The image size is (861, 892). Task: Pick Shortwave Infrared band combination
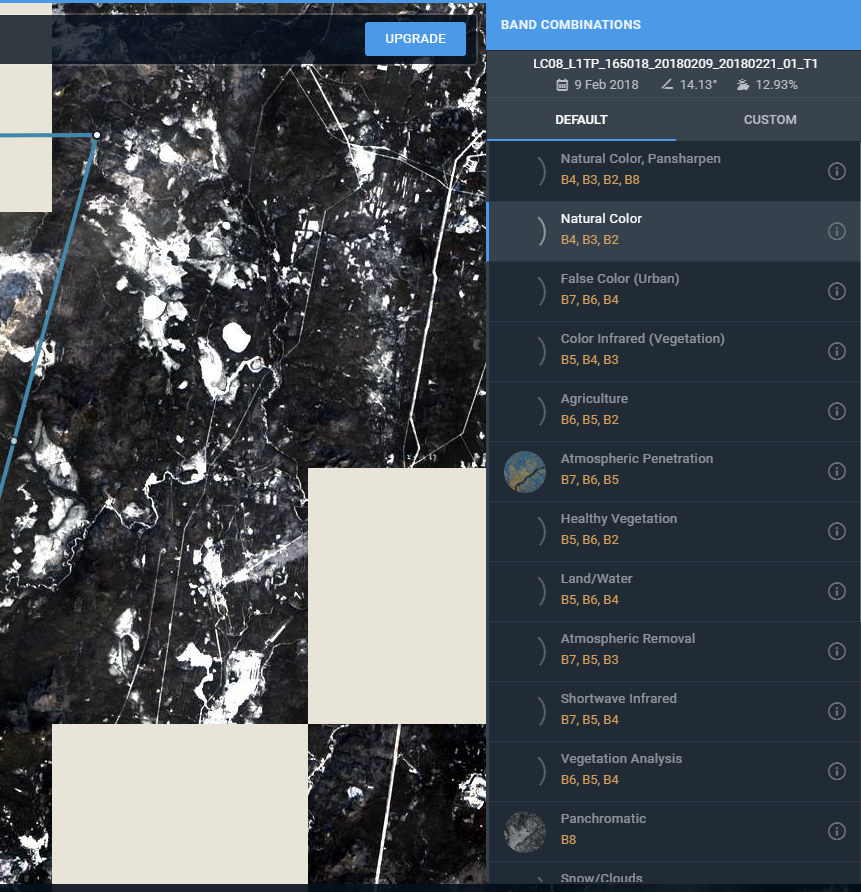pyautogui.click(x=674, y=711)
